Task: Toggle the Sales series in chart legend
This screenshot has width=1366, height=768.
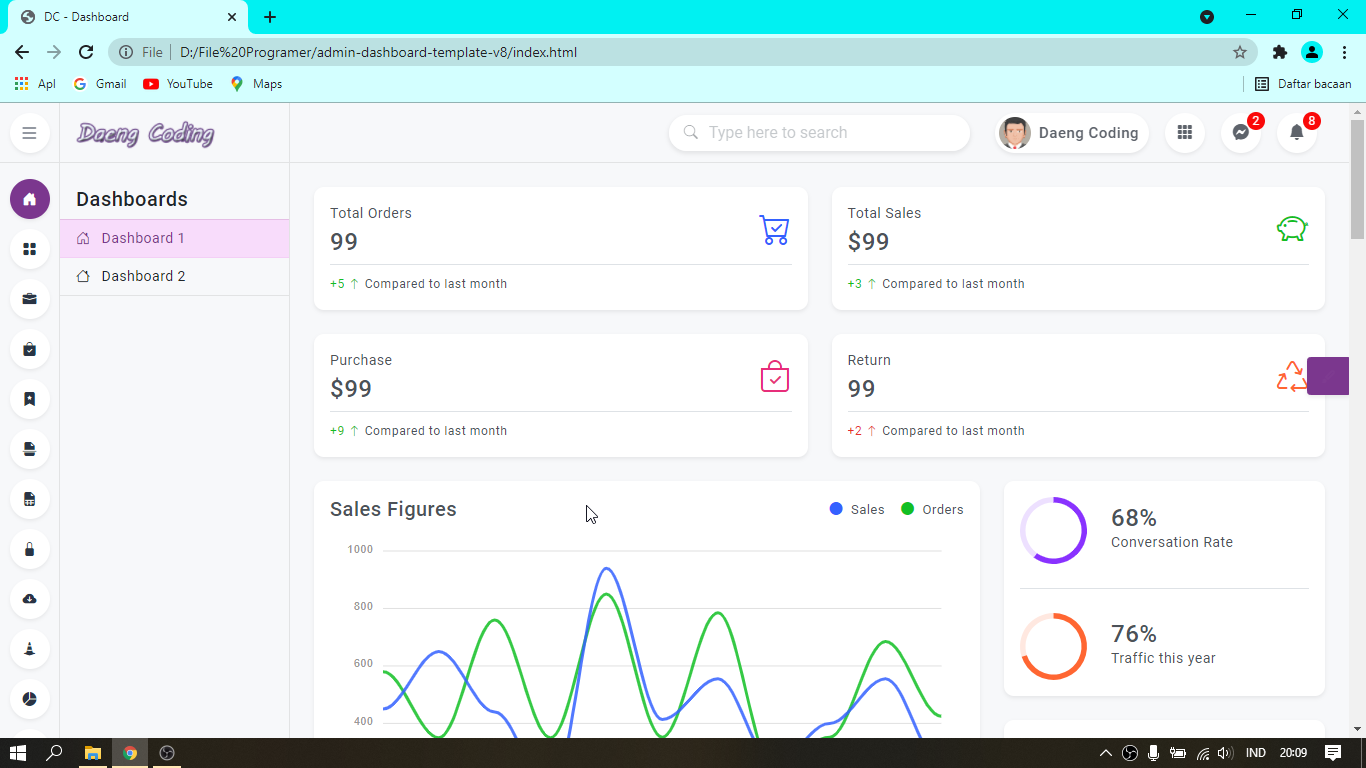Action: pos(856,509)
